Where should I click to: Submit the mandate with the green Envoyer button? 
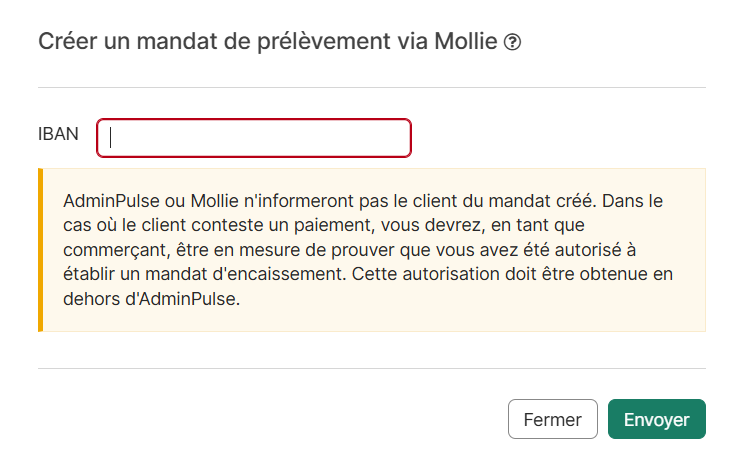(657, 419)
